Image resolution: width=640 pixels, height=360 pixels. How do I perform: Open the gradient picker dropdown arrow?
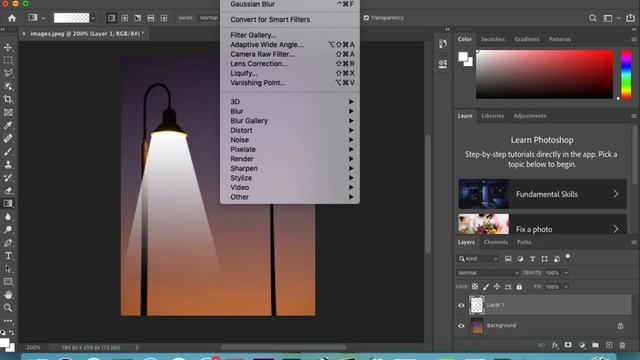point(93,18)
